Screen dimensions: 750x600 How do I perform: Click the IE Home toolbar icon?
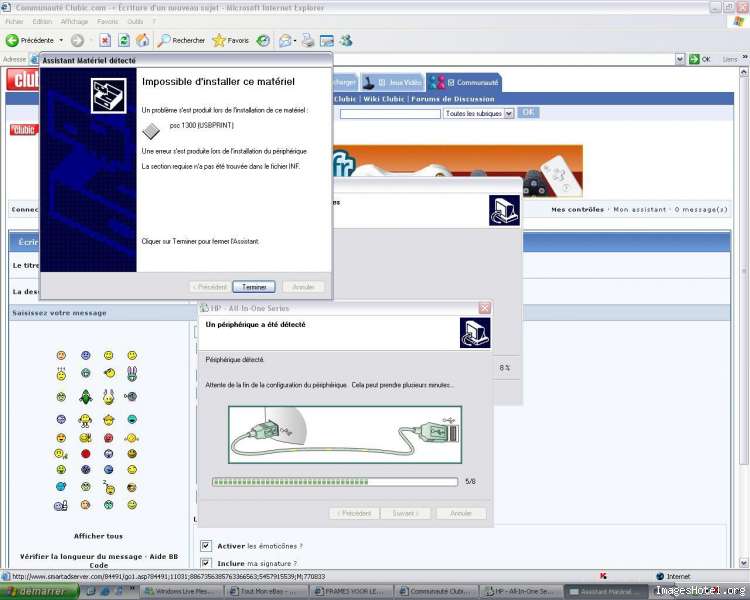(x=142, y=41)
